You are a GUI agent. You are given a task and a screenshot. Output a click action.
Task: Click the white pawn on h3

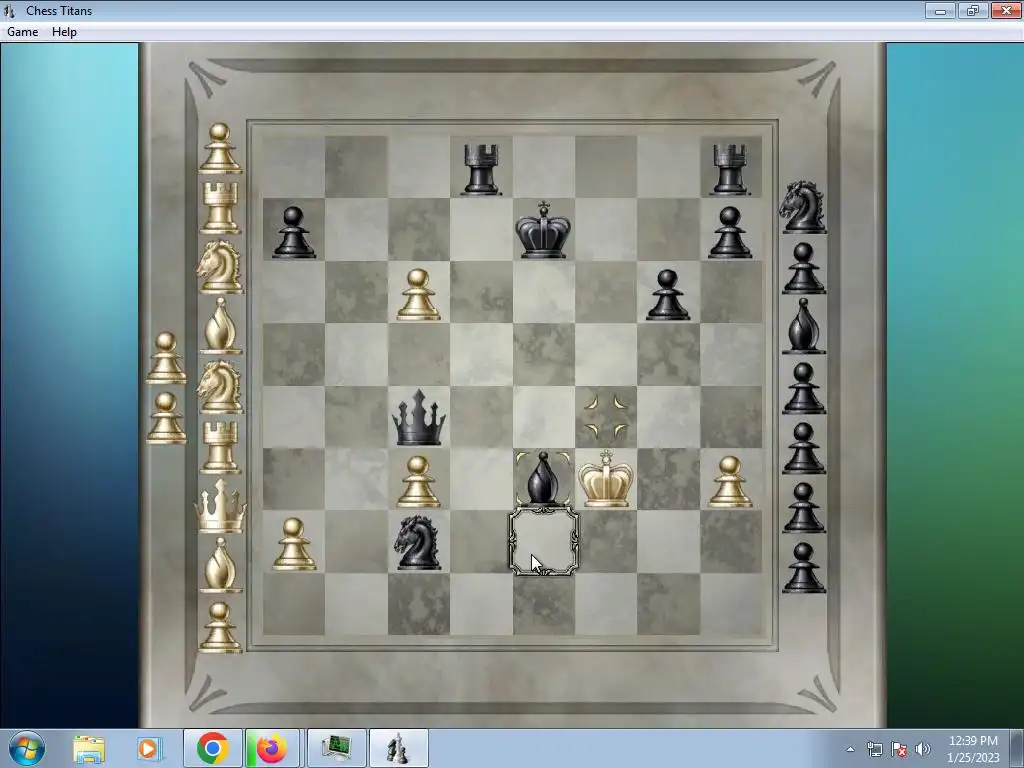click(730, 482)
